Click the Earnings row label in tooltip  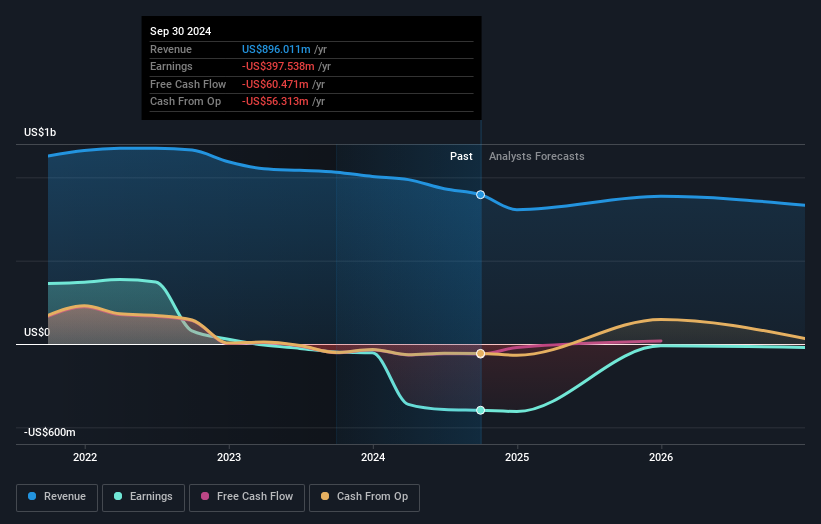tap(171, 66)
